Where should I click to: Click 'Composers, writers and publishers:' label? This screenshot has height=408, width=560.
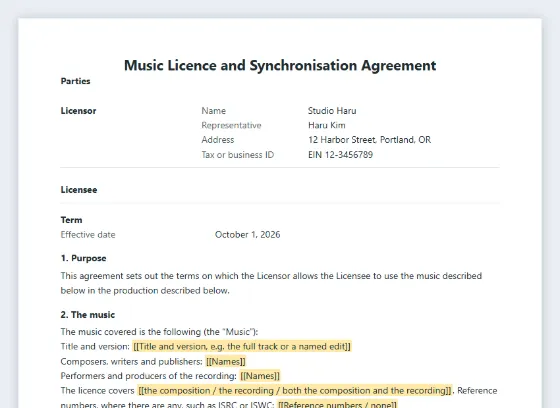tap(131, 362)
